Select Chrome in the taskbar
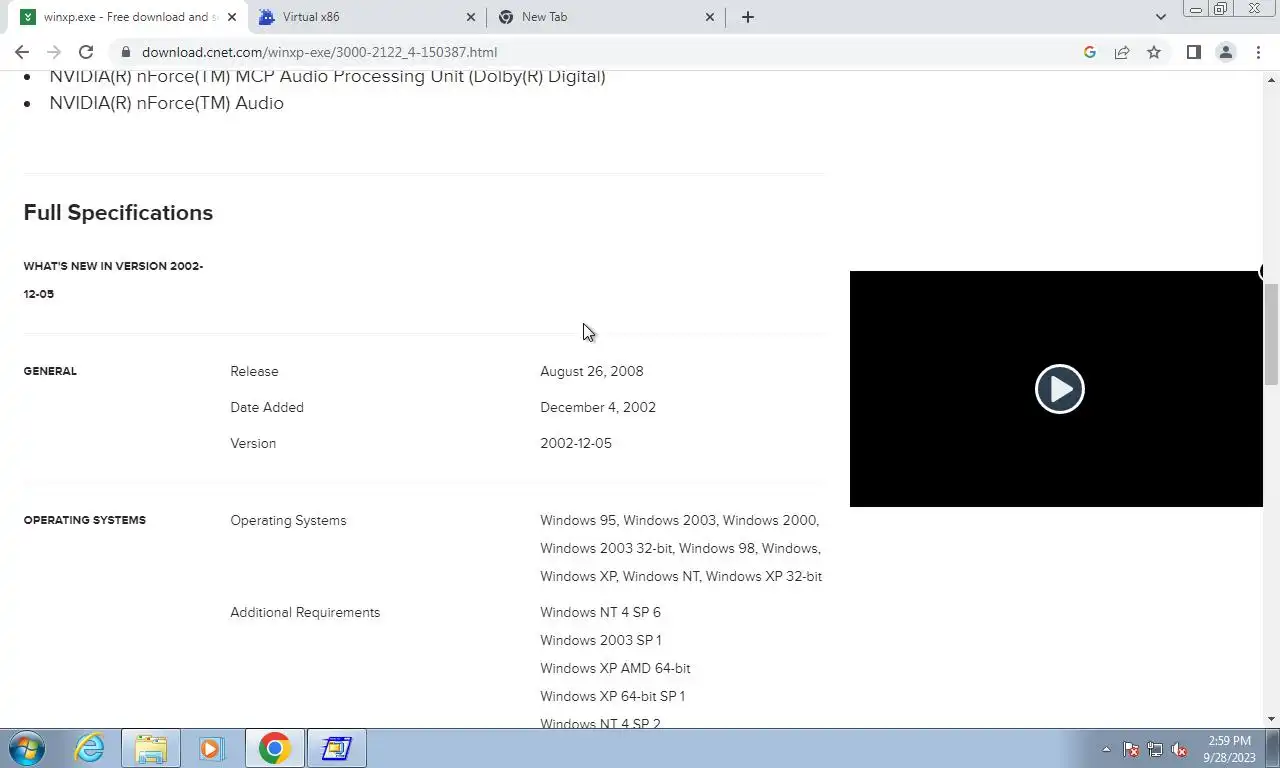The height and width of the screenshot is (768, 1280). pyautogui.click(x=274, y=748)
